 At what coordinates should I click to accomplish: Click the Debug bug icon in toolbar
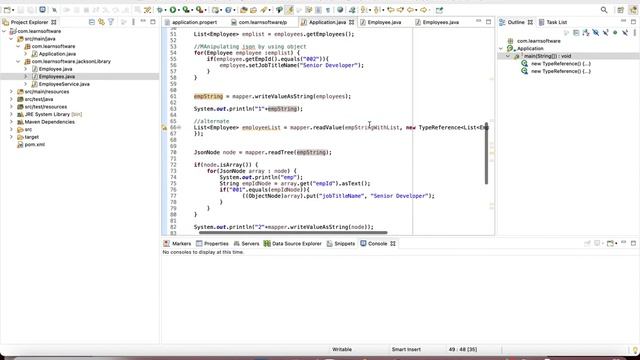[x=160, y=10]
